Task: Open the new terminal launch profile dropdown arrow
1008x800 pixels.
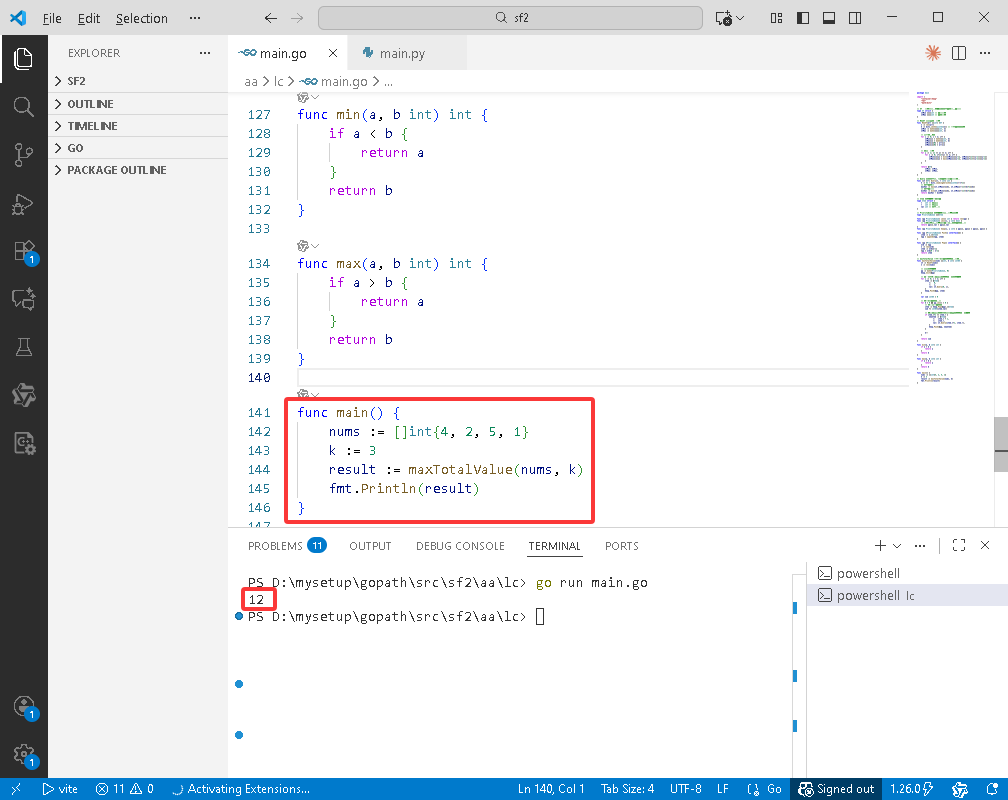Action: (x=897, y=545)
